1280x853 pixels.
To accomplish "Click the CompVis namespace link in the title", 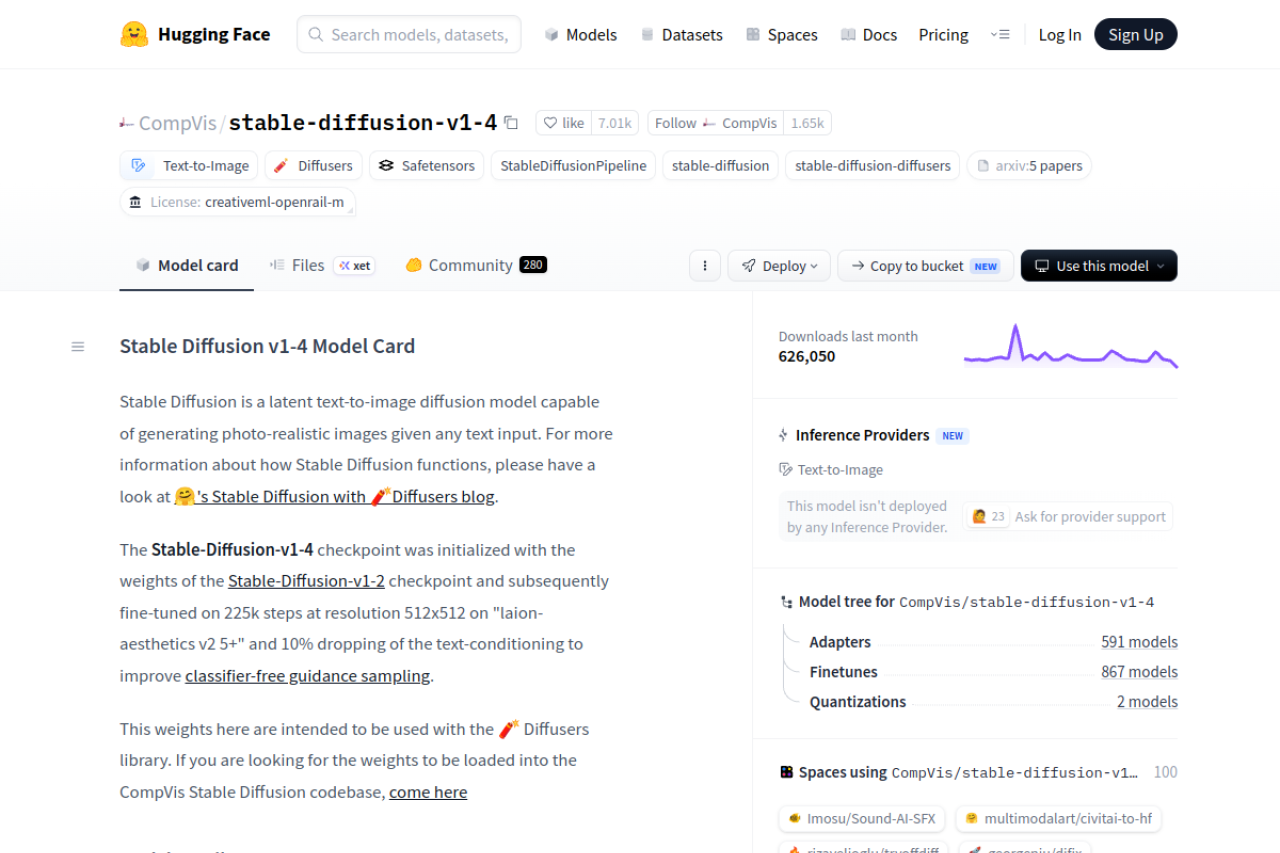I will coord(177,123).
